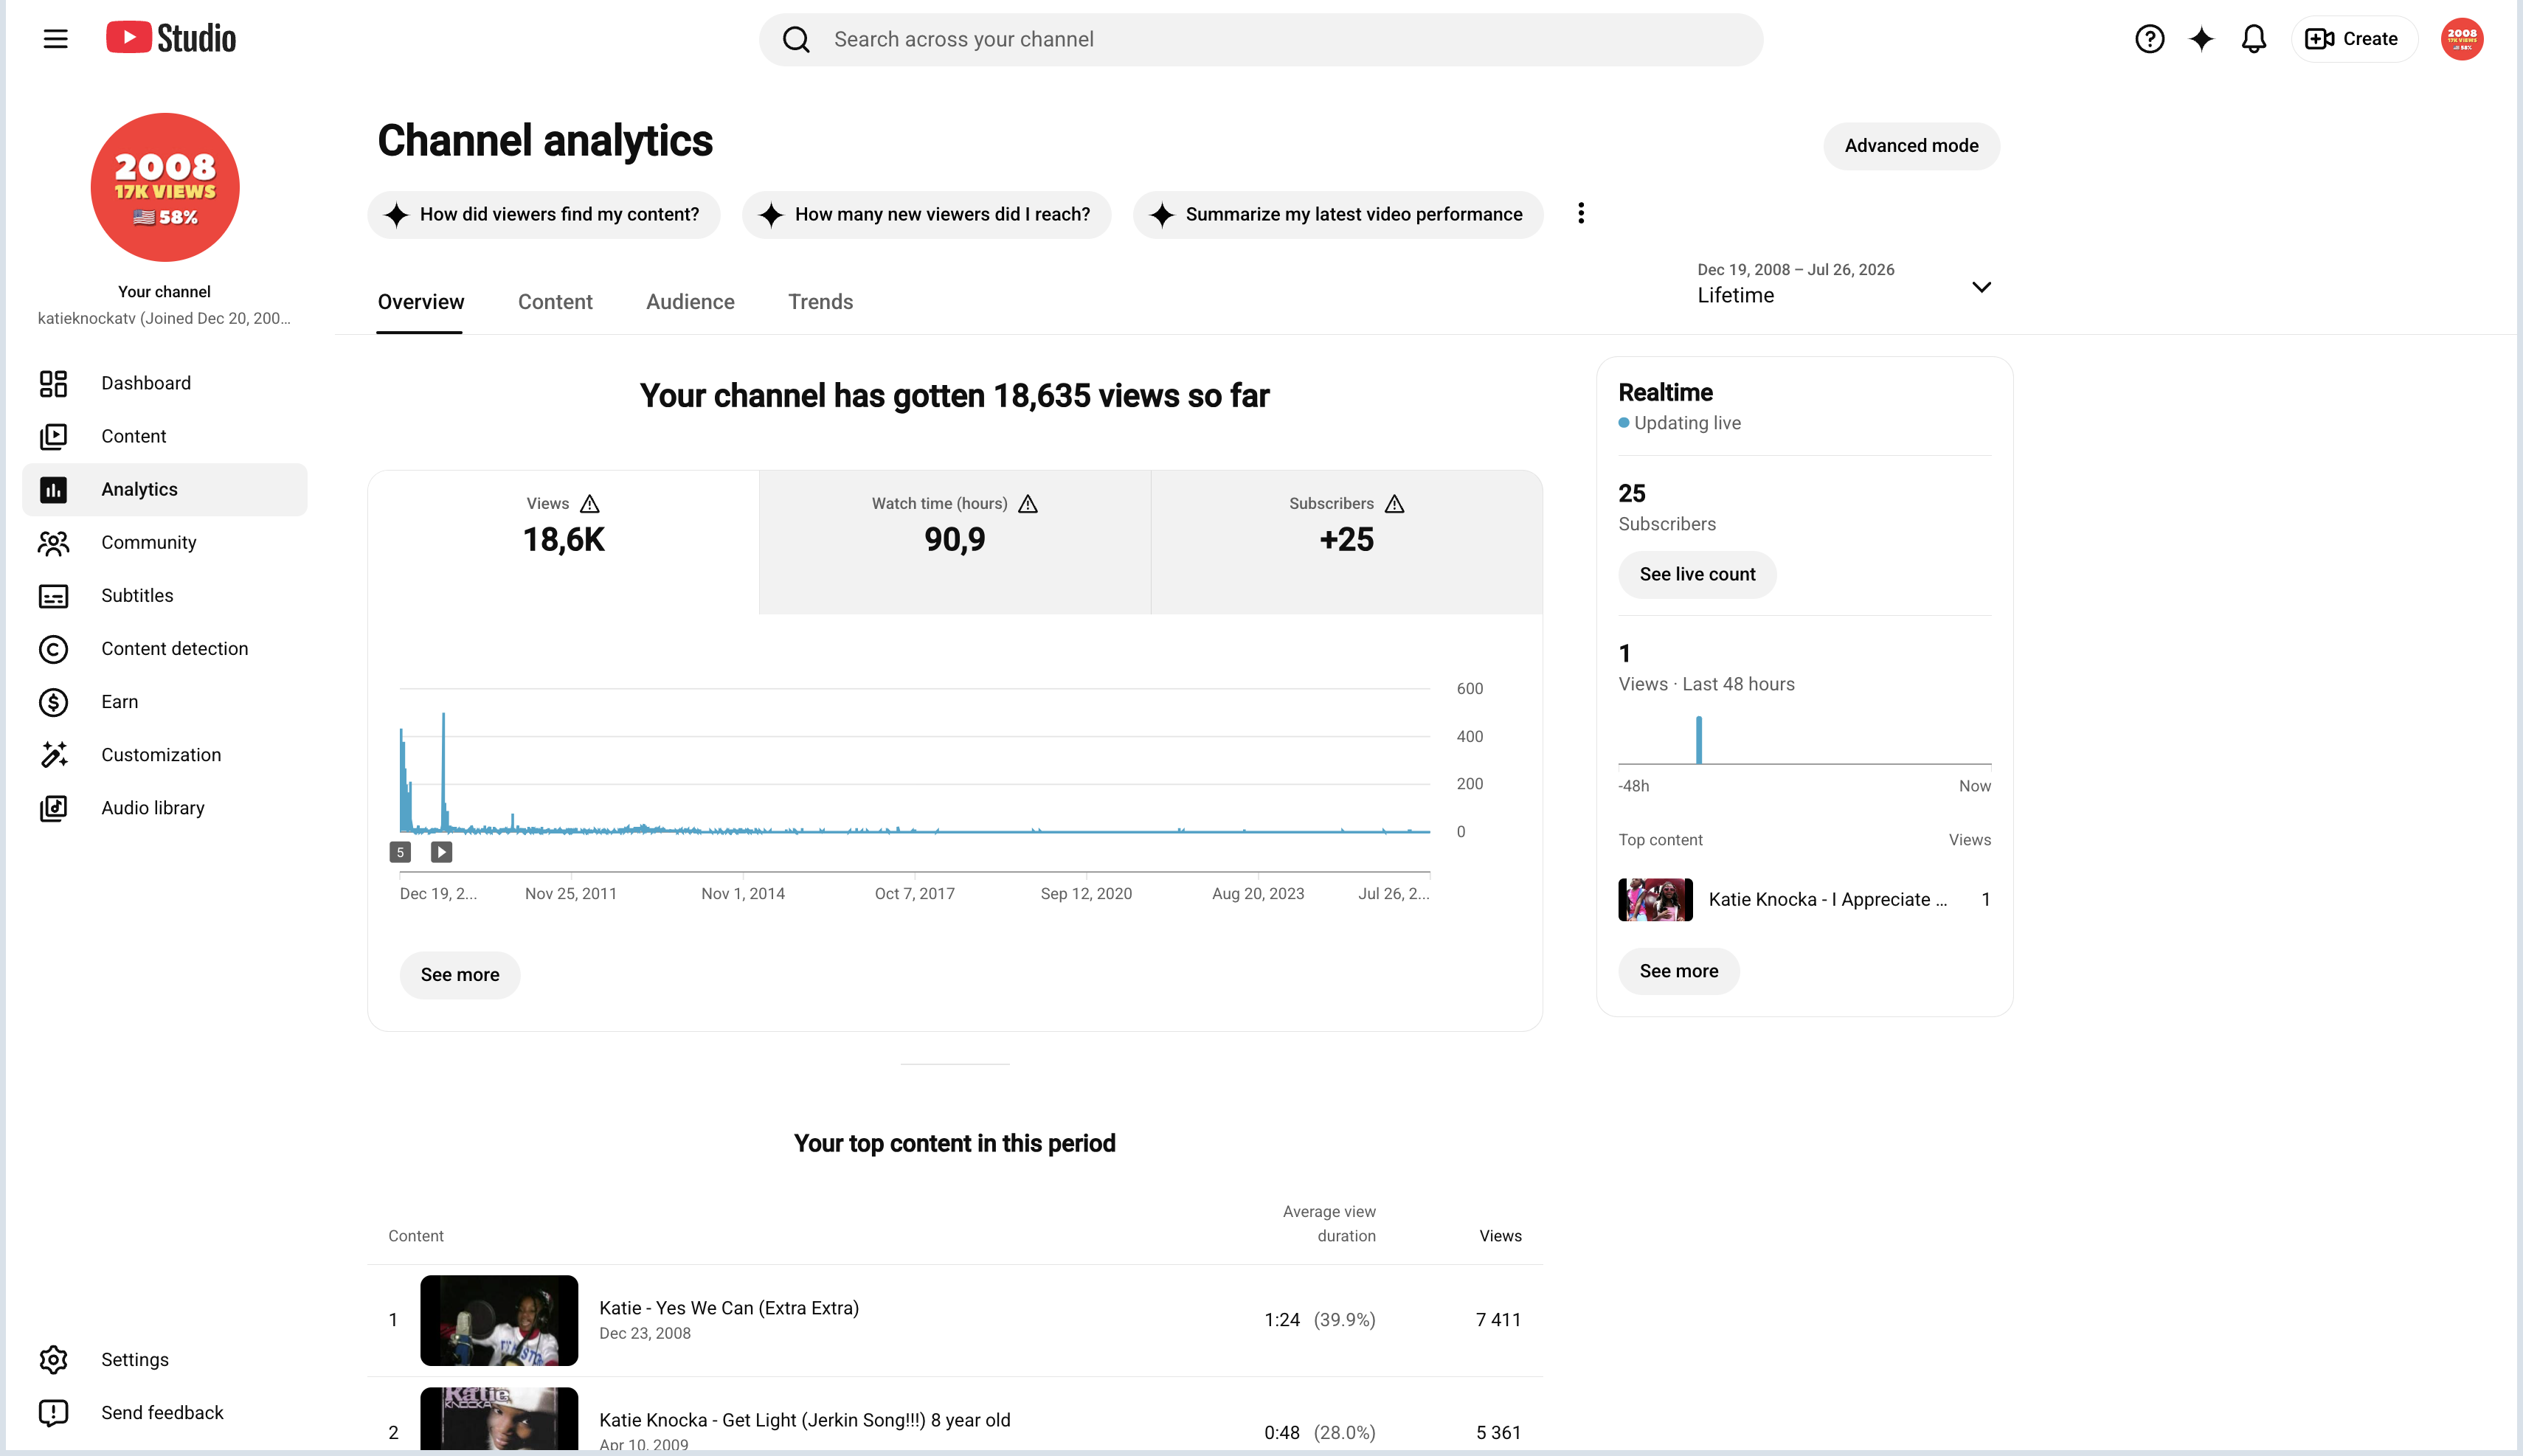Click the Content detection copyright icon

pyautogui.click(x=54, y=649)
